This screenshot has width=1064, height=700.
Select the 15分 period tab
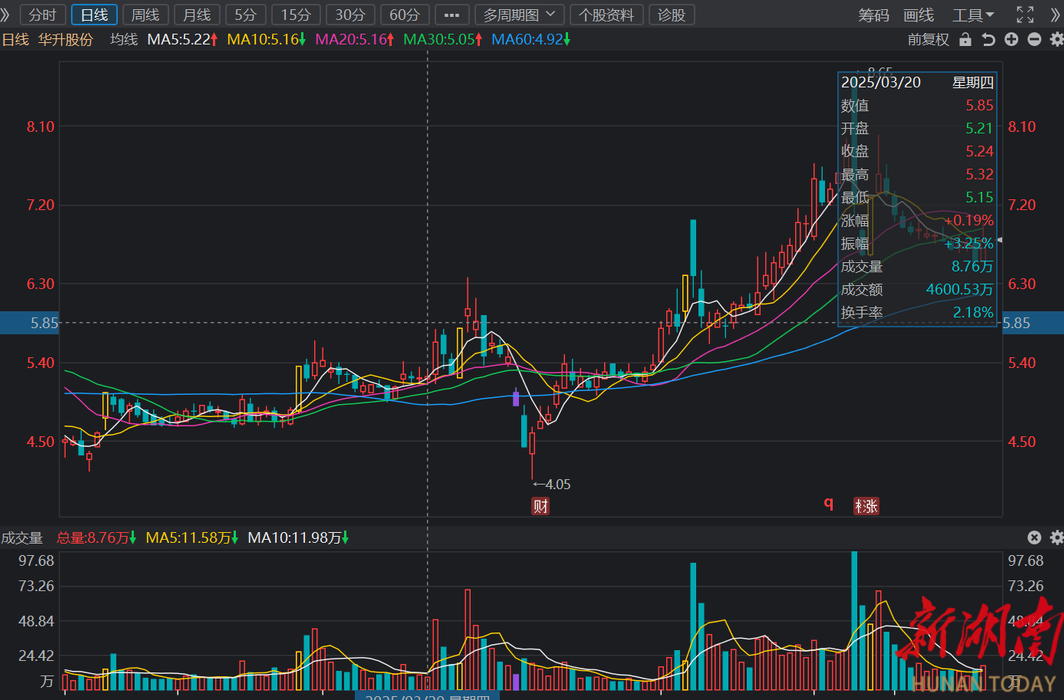(296, 14)
